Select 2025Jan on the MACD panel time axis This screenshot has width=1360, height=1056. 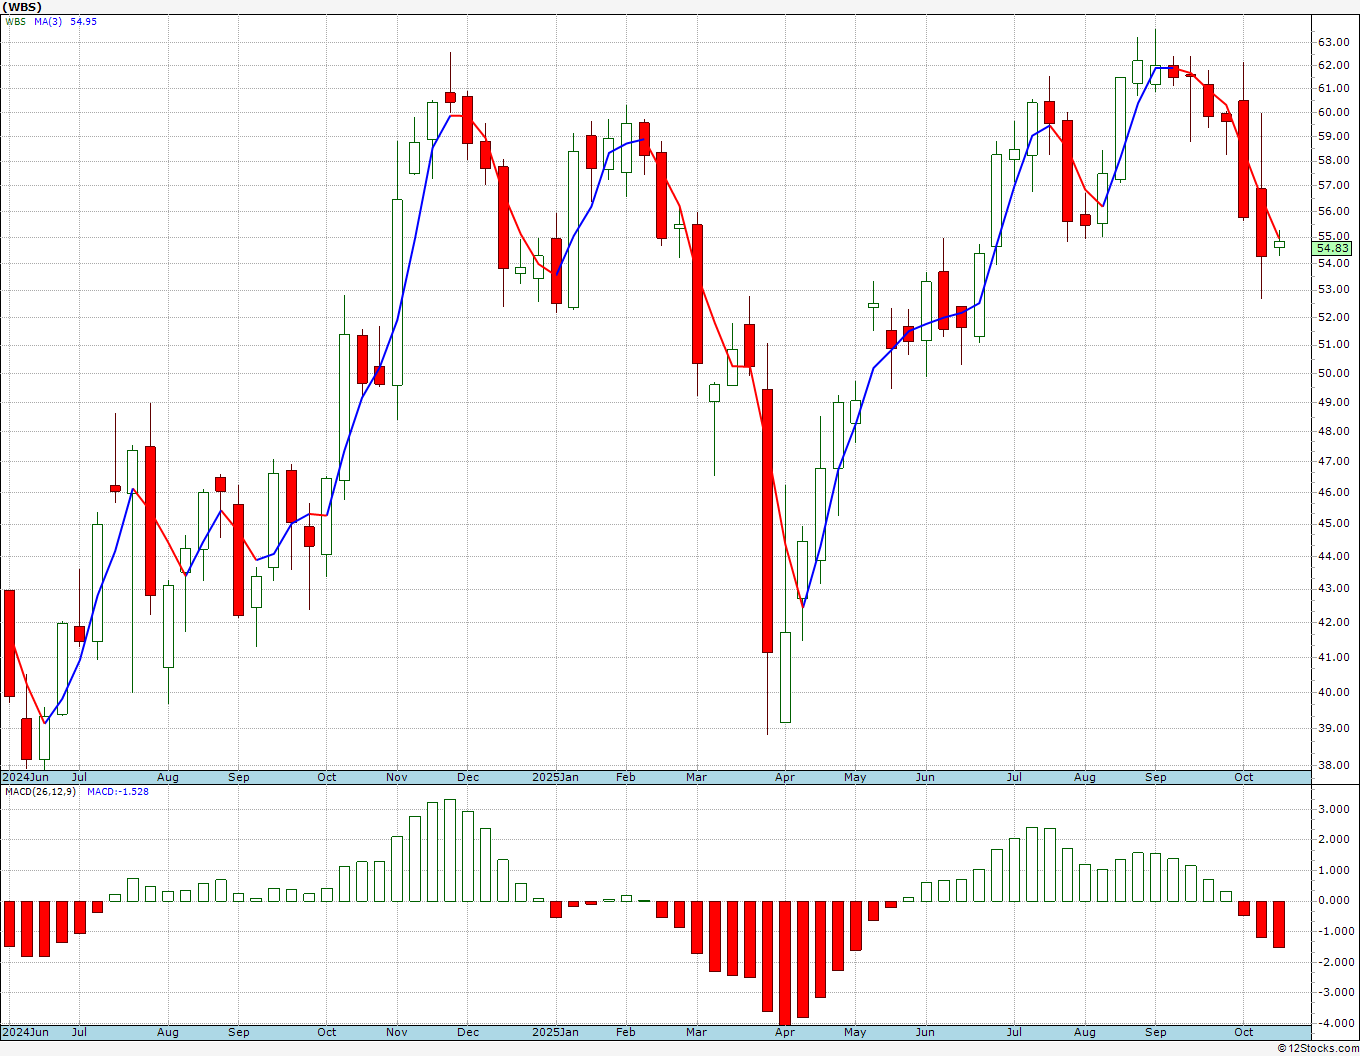(555, 1032)
